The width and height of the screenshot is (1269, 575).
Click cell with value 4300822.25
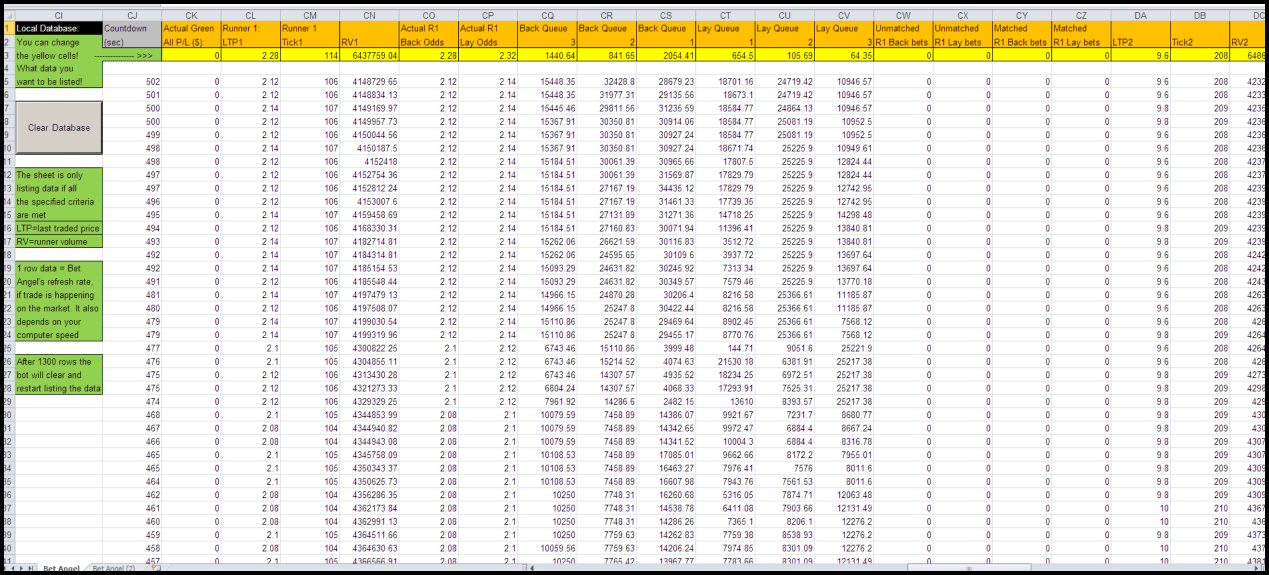(x=369, y=348)
